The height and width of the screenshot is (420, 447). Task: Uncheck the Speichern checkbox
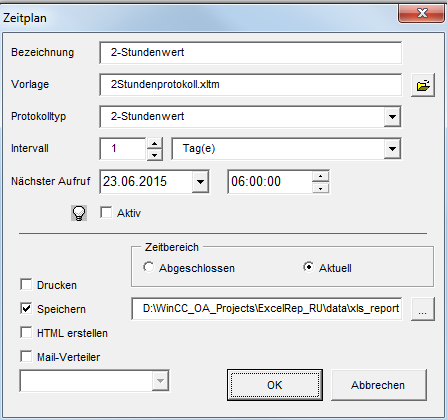click(26, 309)
